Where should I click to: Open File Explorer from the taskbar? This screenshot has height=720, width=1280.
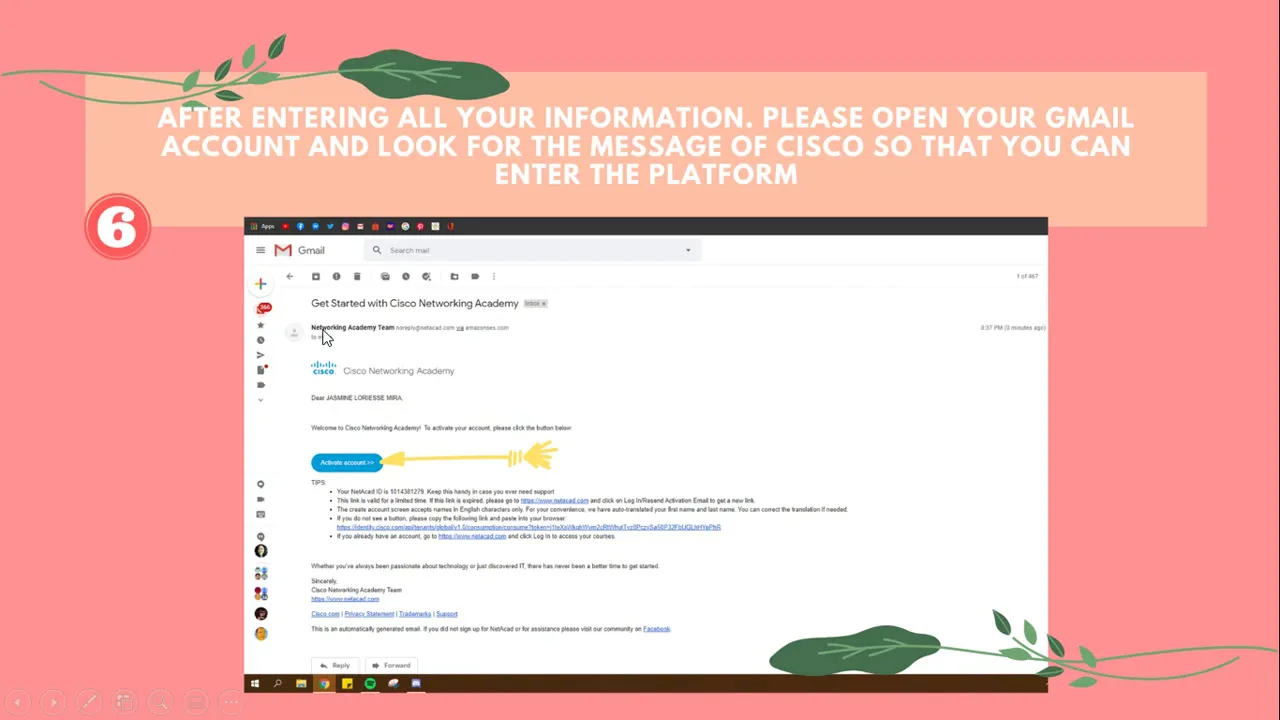[x=301, y=684]
